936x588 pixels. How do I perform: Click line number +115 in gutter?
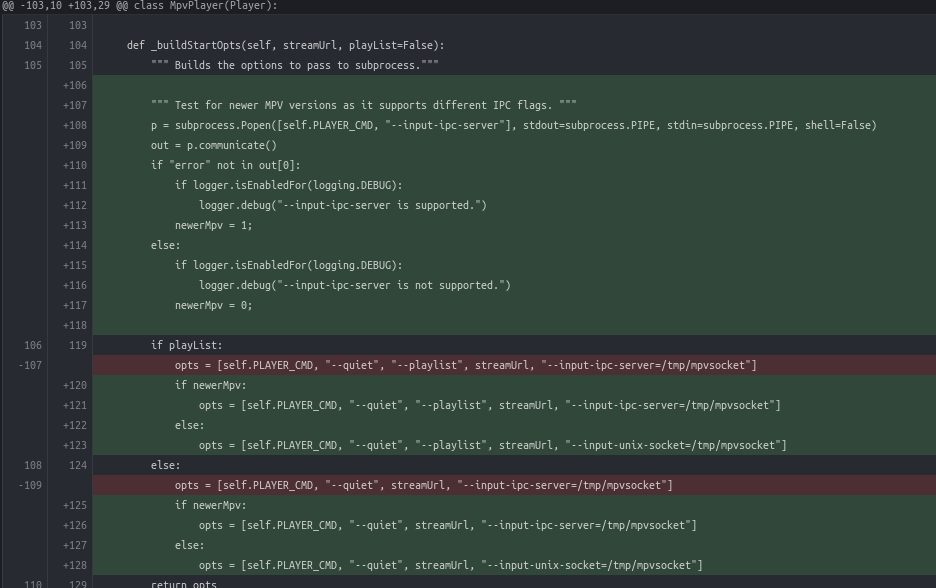pos(75,266)
